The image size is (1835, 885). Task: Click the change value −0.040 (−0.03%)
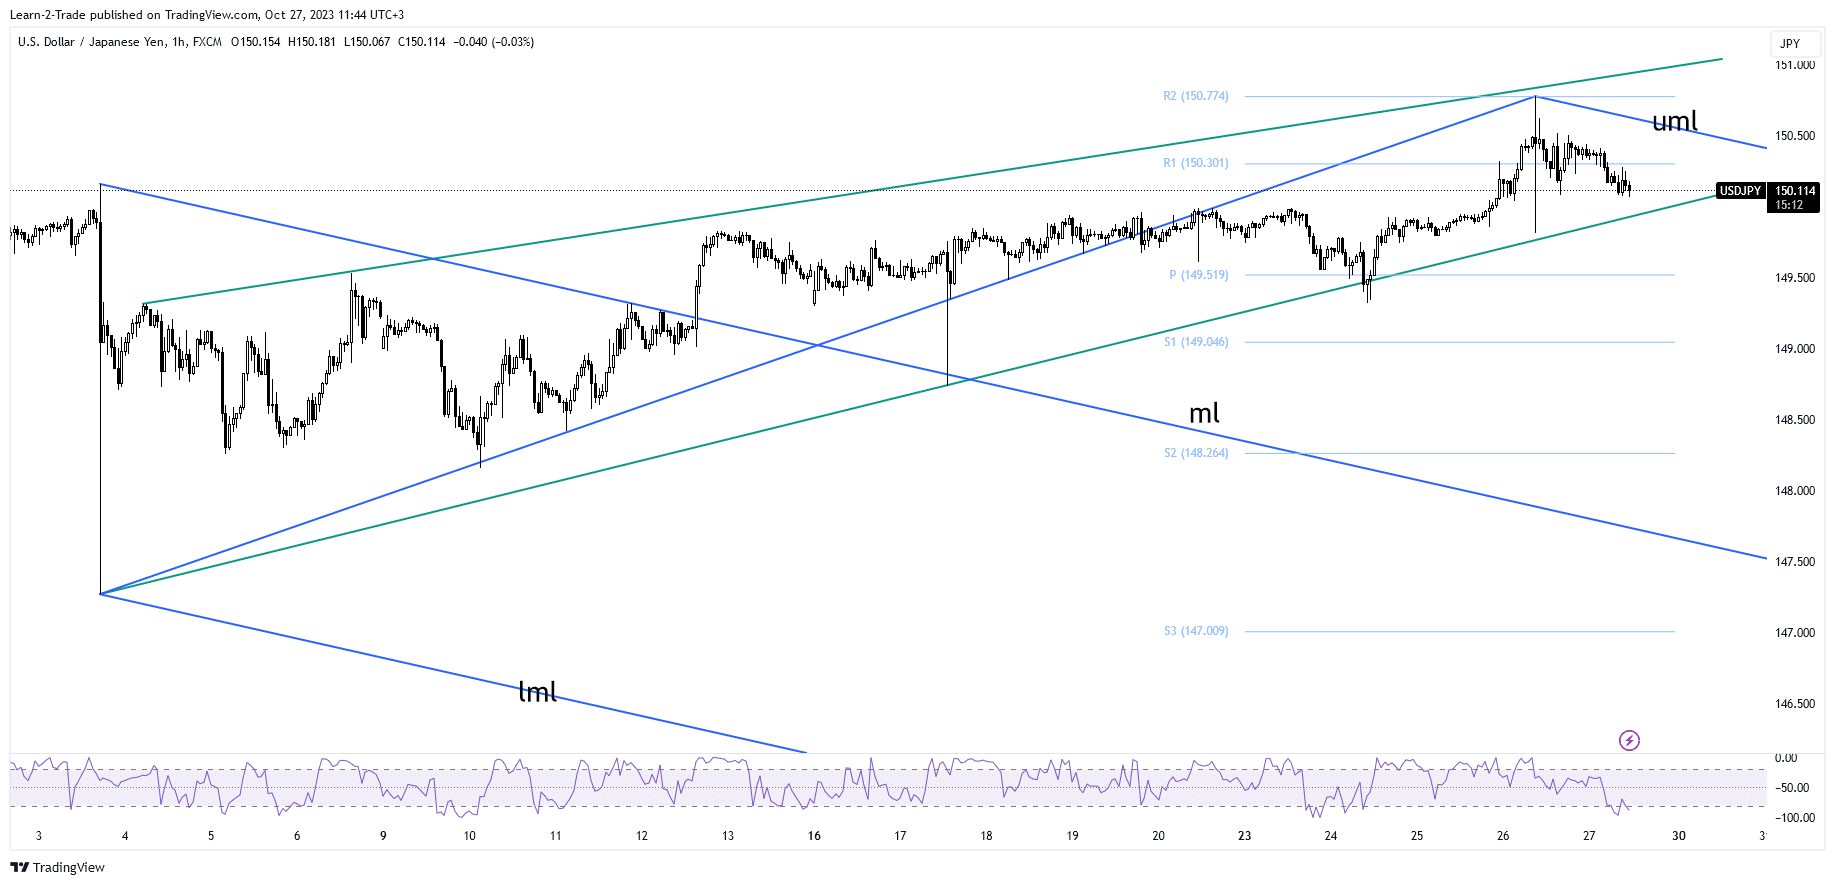coord(493,42)
